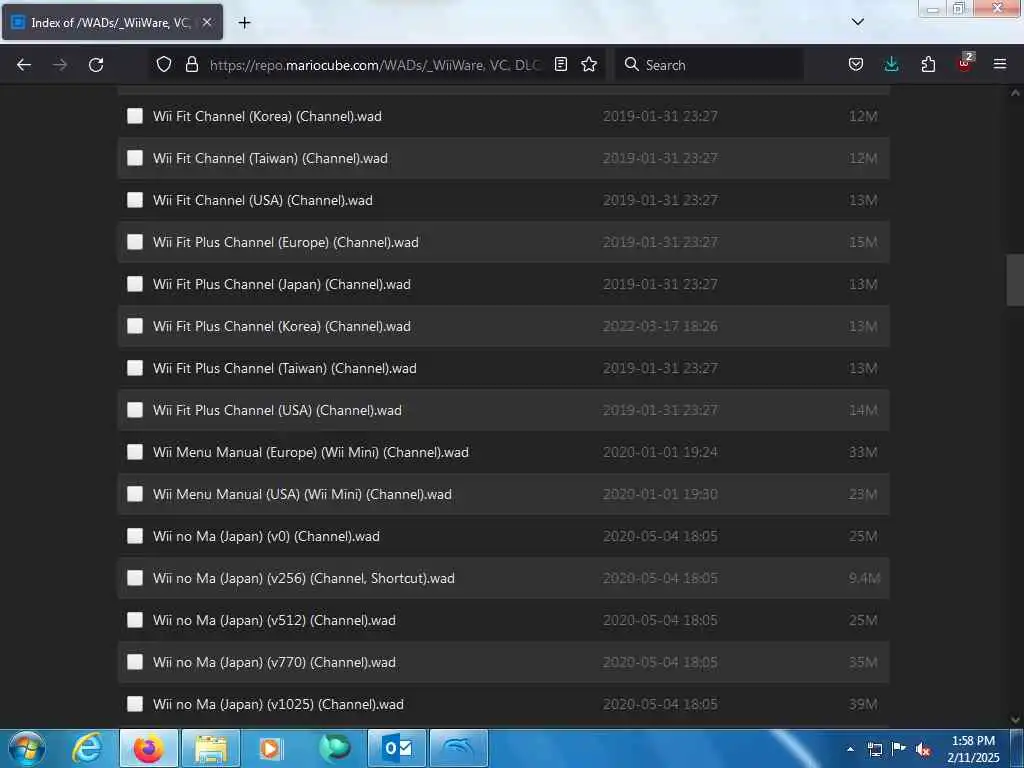Viewport: 1024px width, 768px height.
Task: Open File Explorer from taskbar
Action: 210,748
